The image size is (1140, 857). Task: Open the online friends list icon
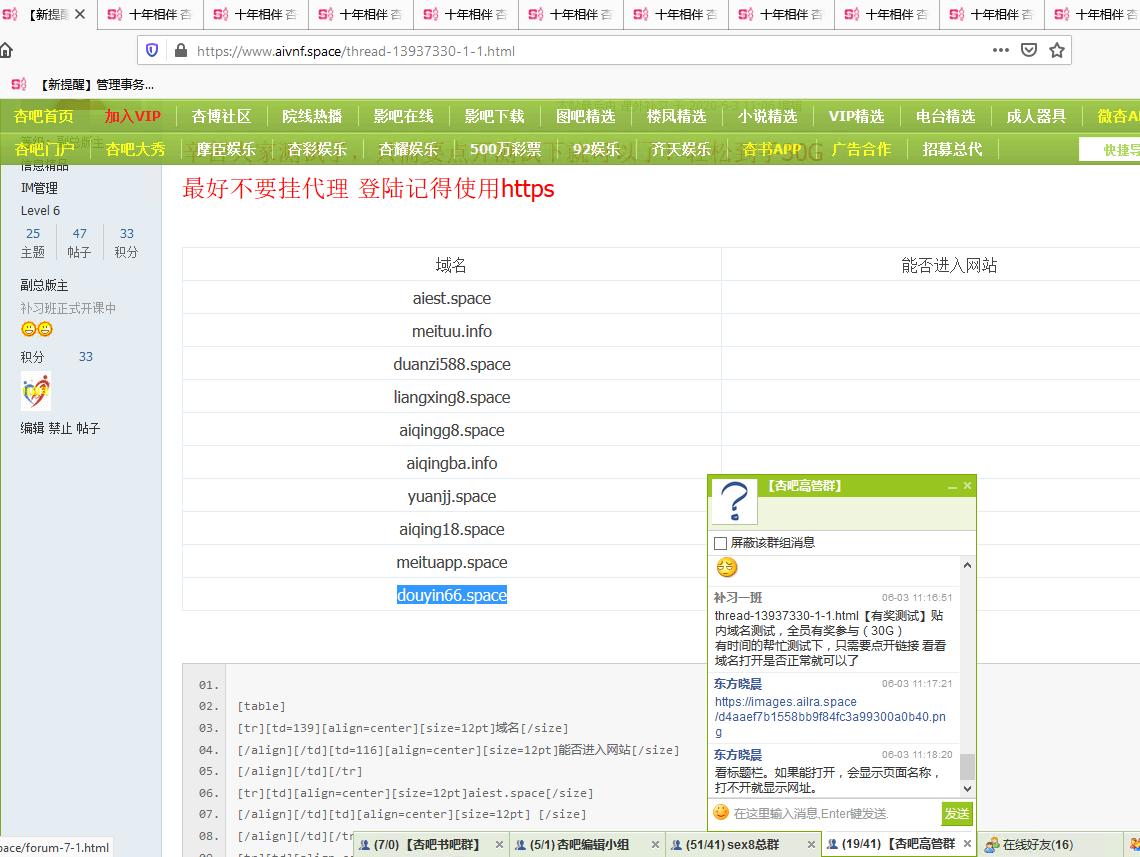click(991, 845)
